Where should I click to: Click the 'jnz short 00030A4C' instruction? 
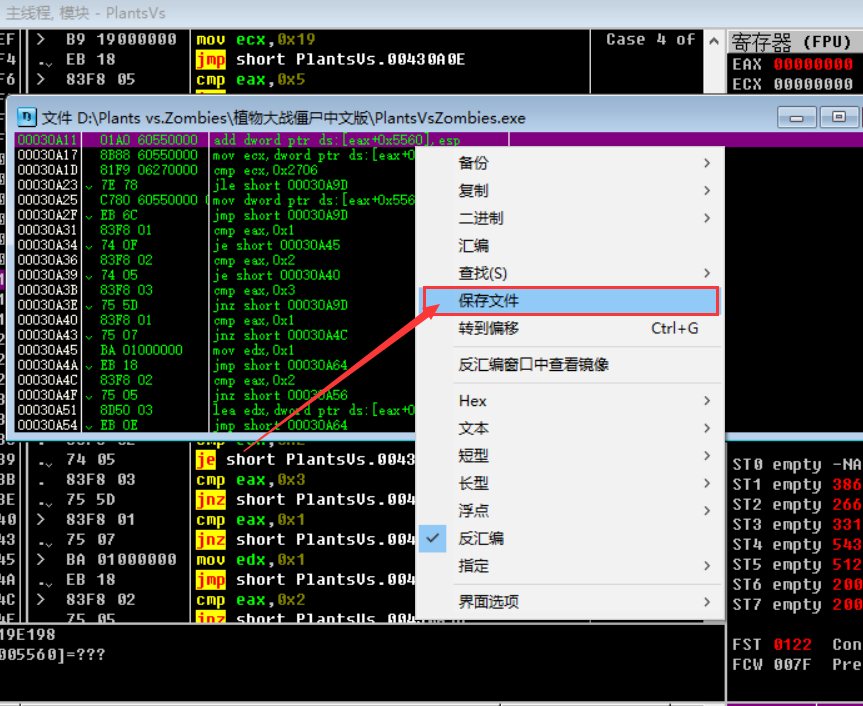coord(280,335)
